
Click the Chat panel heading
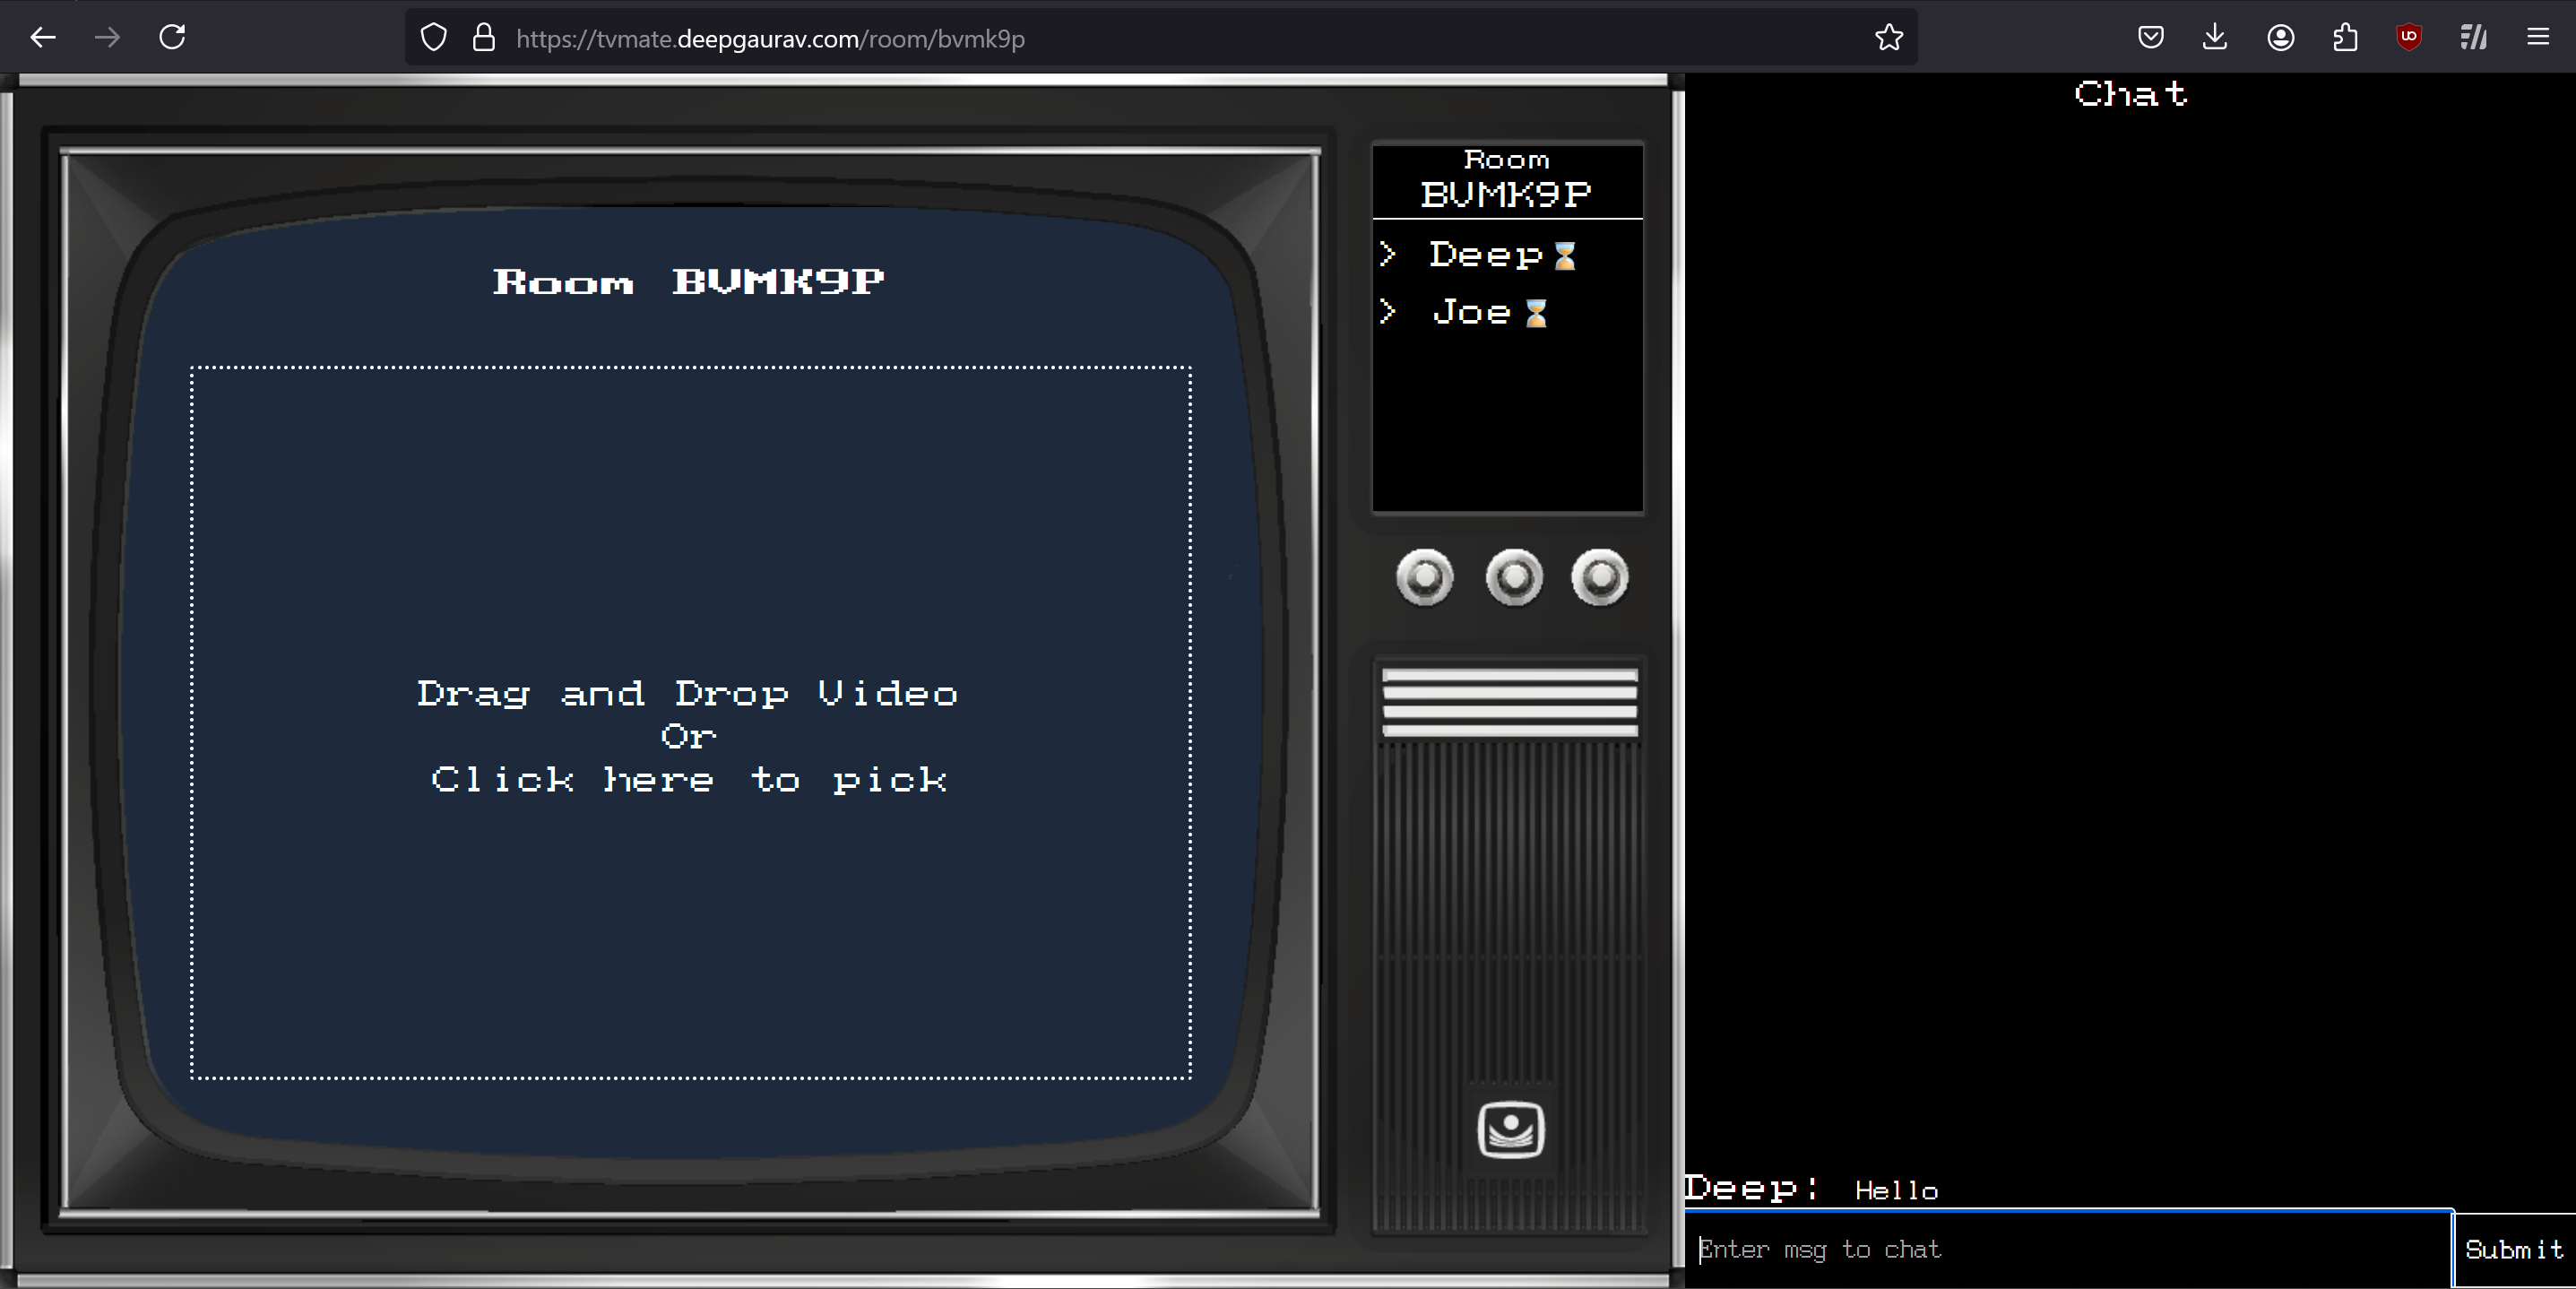[x=2130, y=94]
